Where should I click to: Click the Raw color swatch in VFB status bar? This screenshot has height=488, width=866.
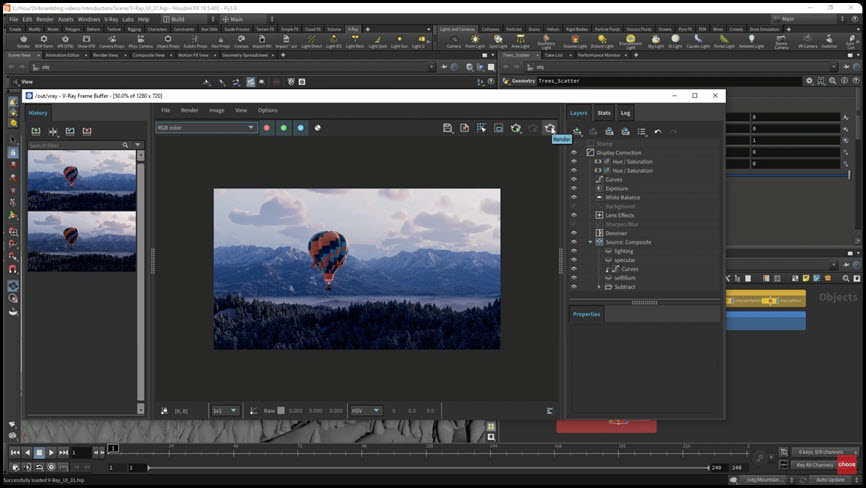[281, 411]
